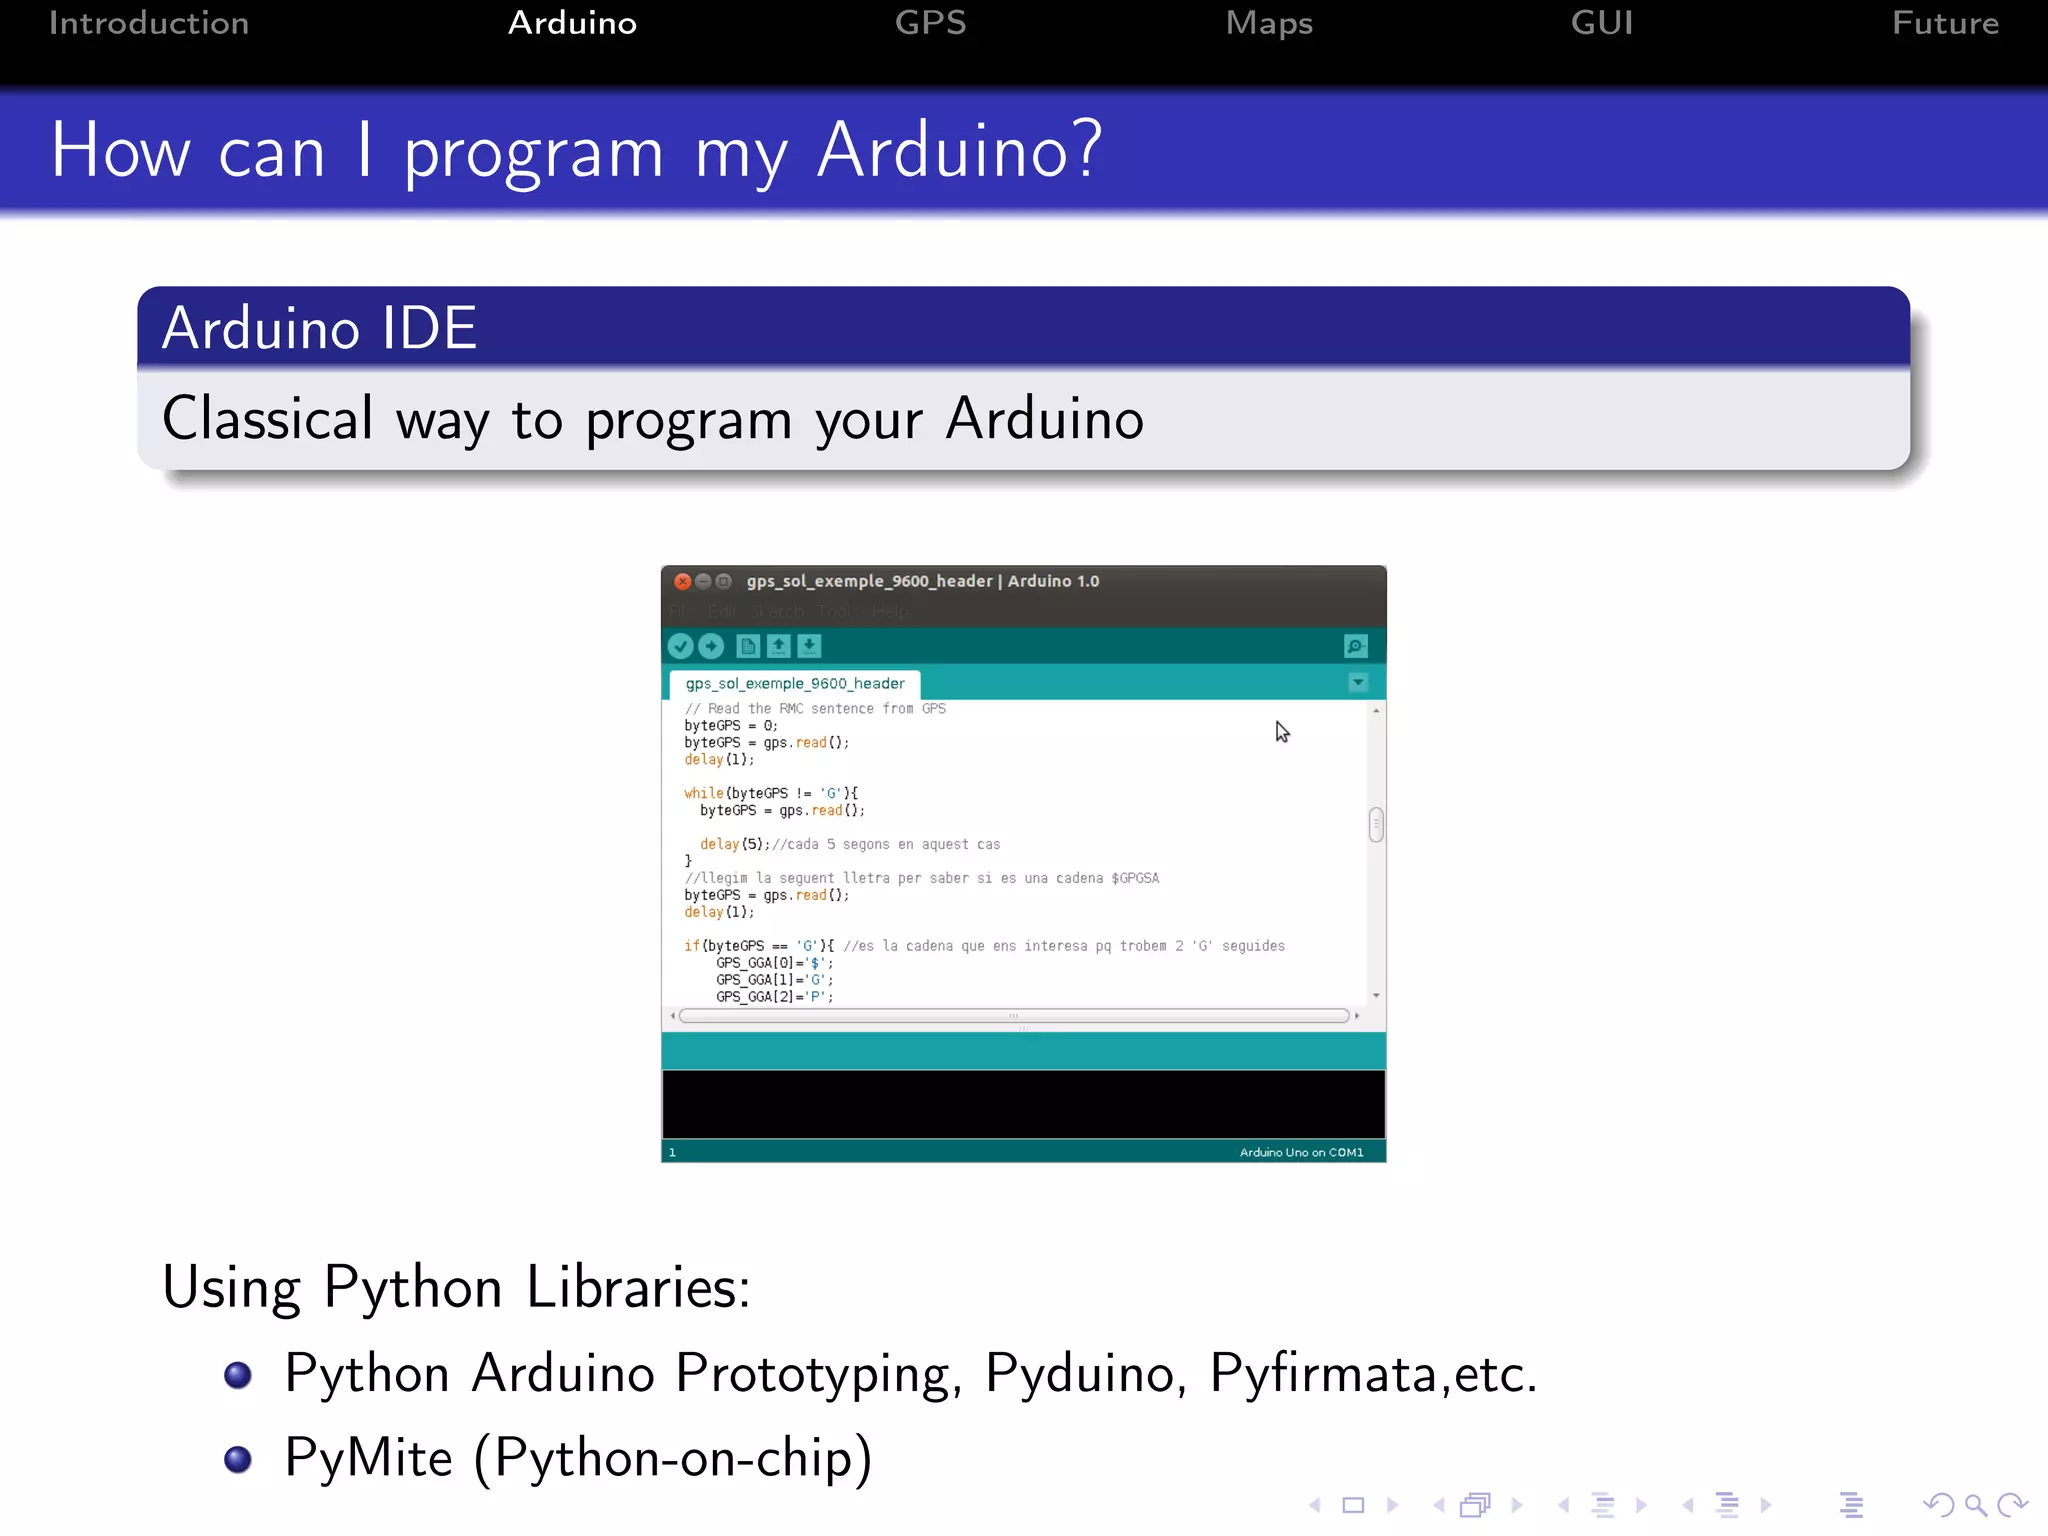Click the horizontal scrollbar in code editor
The width and height of the screenshot is (2048, 1536).
pos(1014,1016)
